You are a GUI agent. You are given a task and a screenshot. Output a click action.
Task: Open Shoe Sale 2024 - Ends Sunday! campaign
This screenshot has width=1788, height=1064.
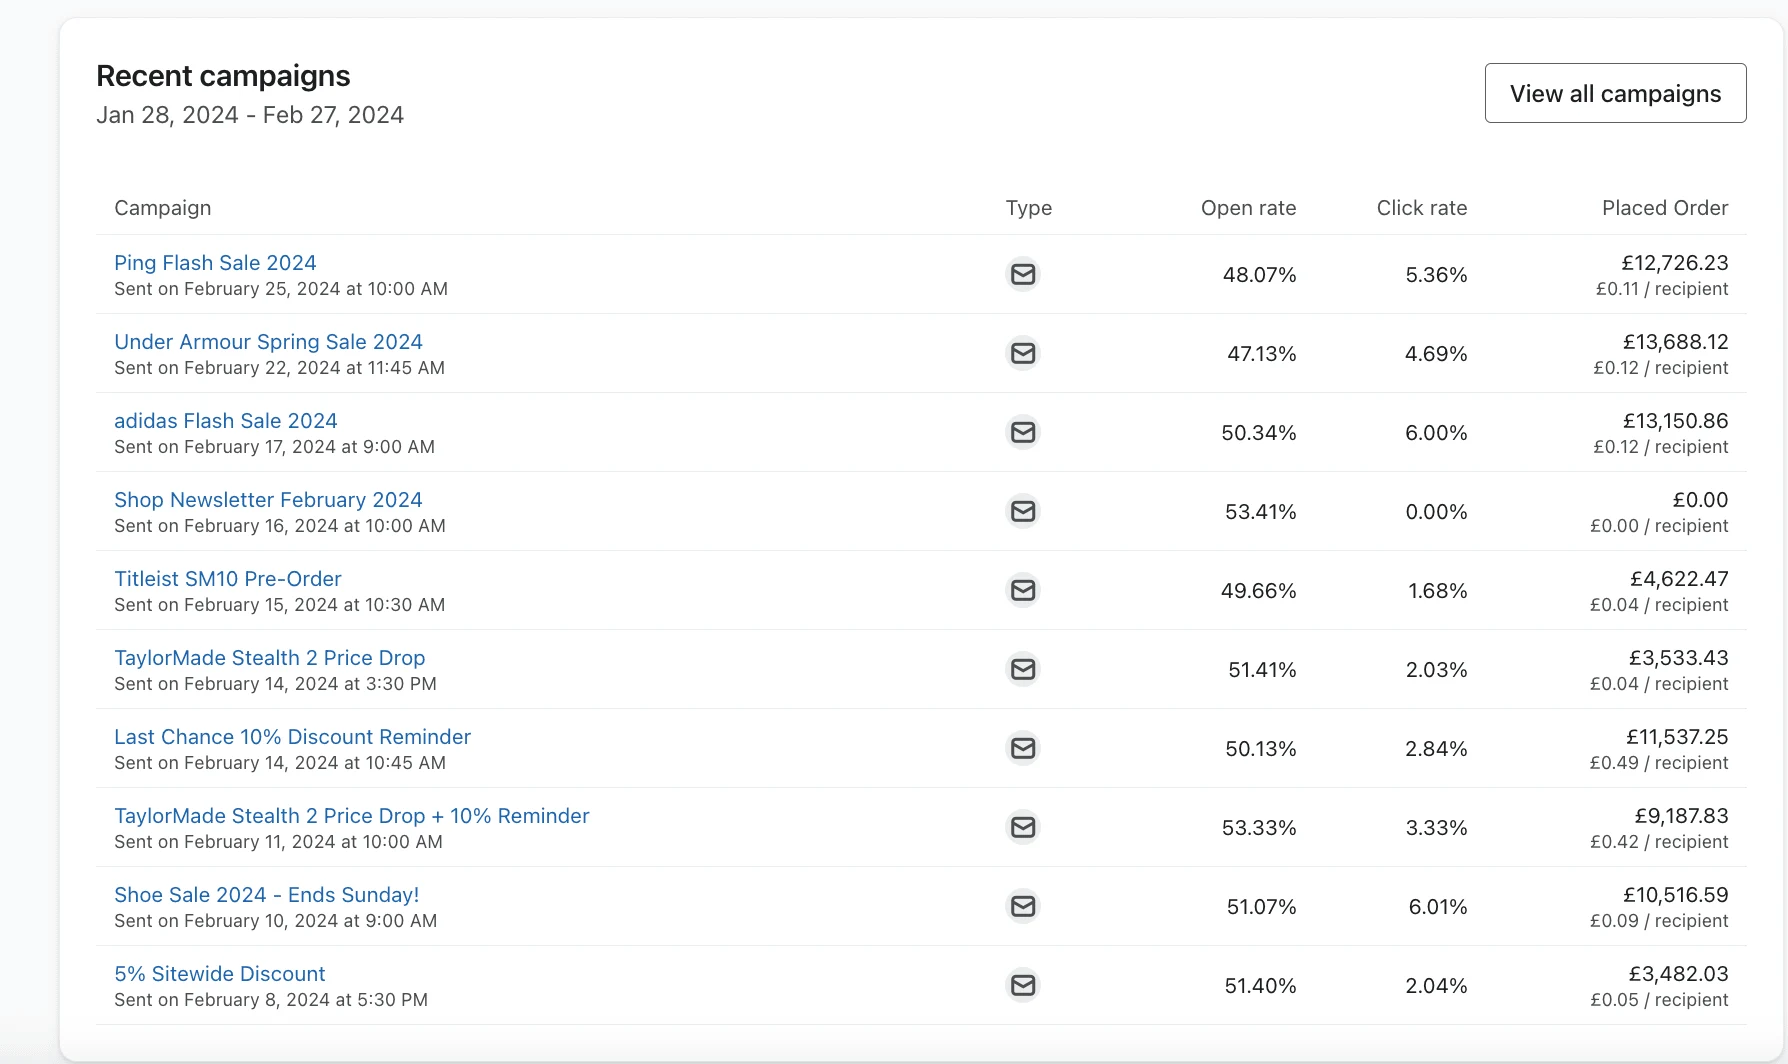(x=266, y=895)
